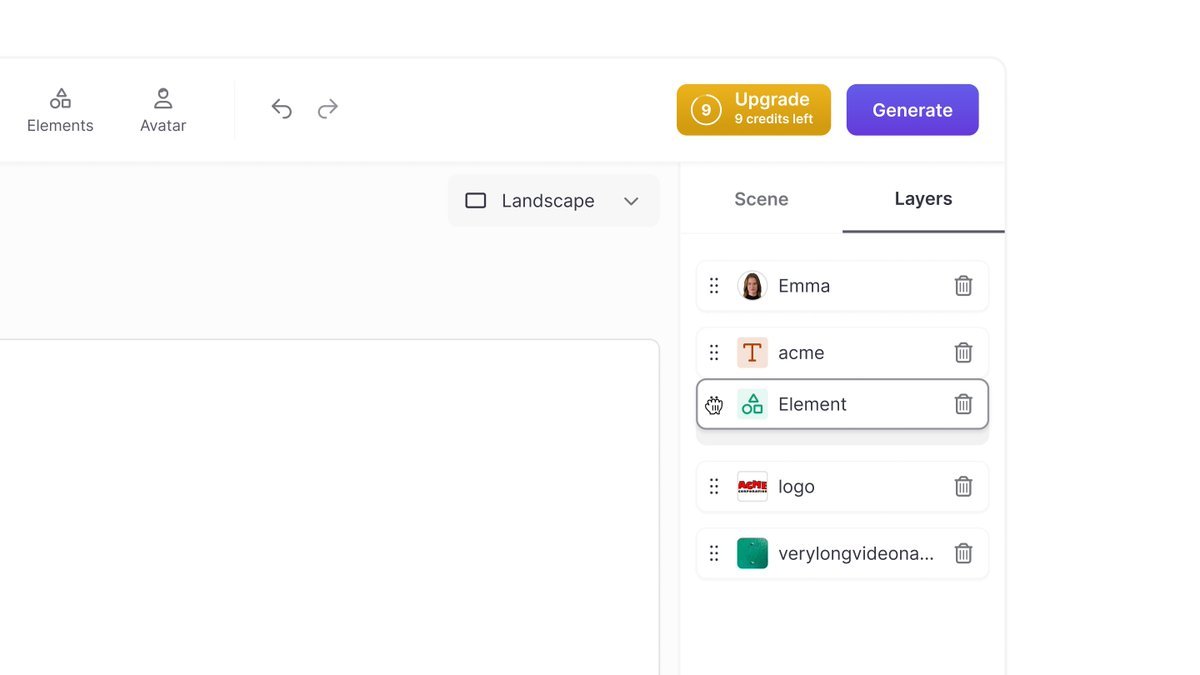The height and width of the screenshot is (675, 1200).
Task: Open the Avatar tool
Action: click(x=163, y=110)
